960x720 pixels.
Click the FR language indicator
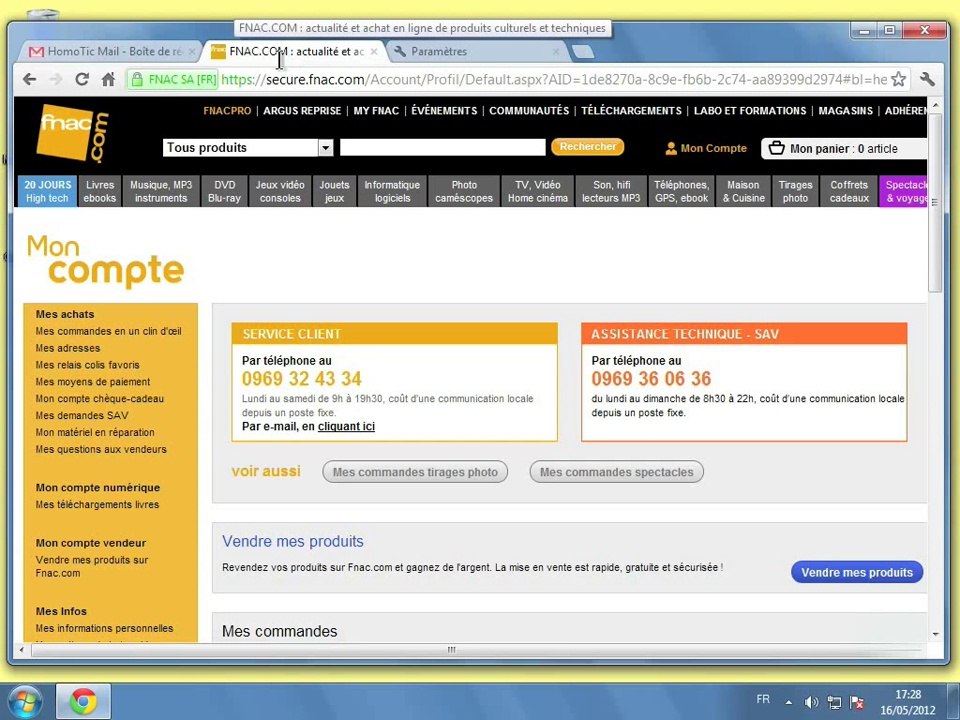[763, 699]
